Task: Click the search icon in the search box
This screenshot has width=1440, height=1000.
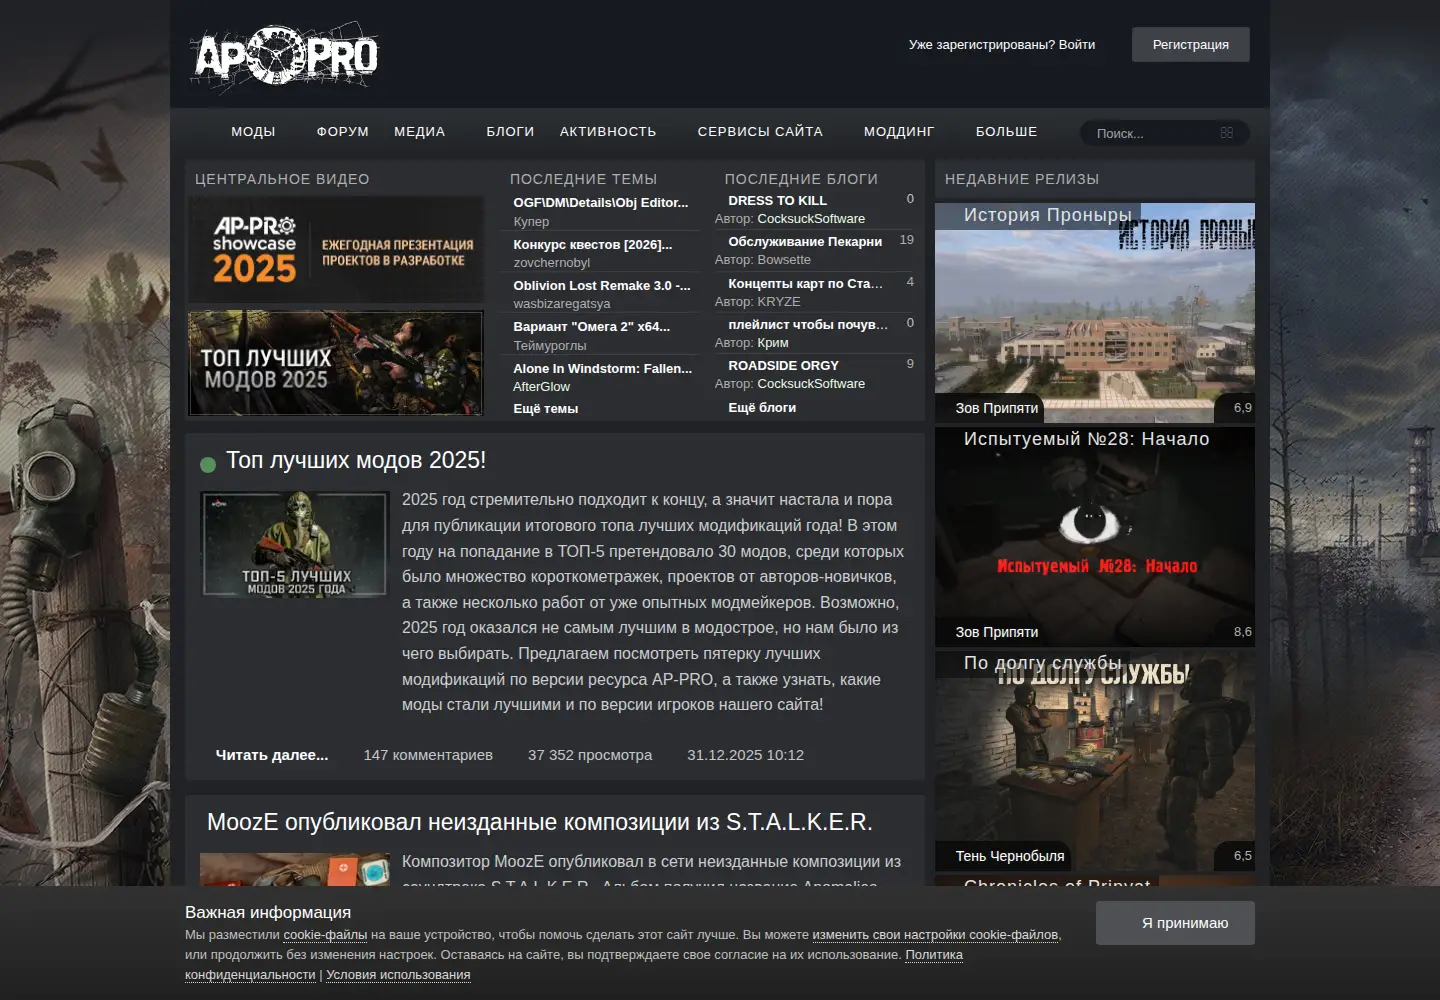Action: 1227,133
